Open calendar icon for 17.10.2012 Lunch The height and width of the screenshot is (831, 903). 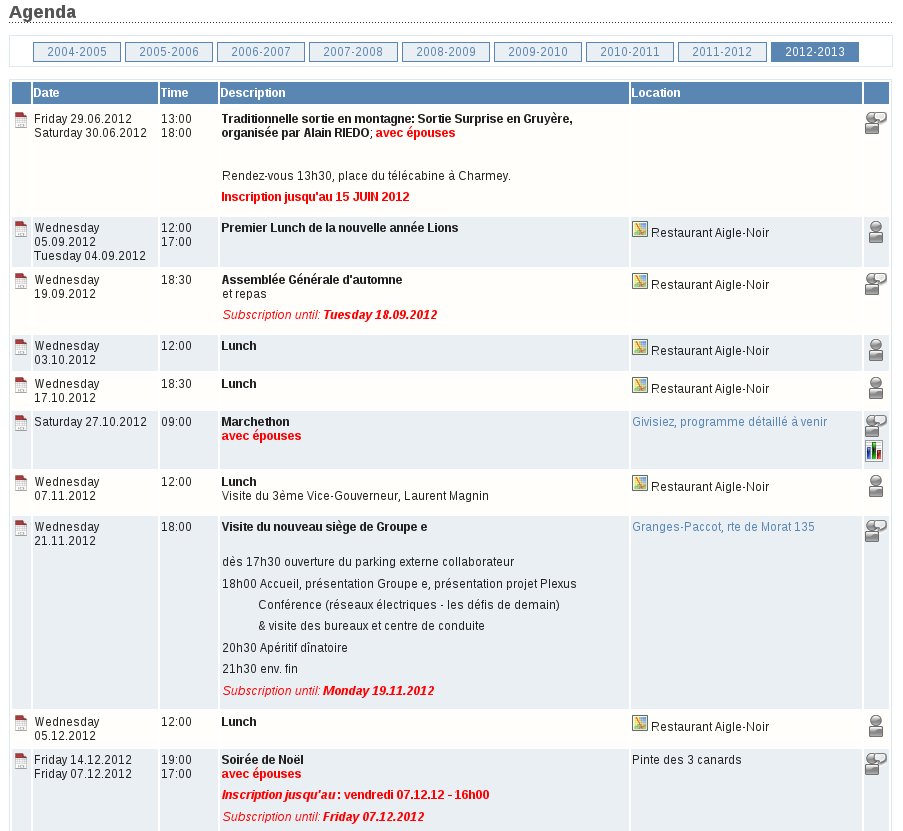tap(21, 385)
